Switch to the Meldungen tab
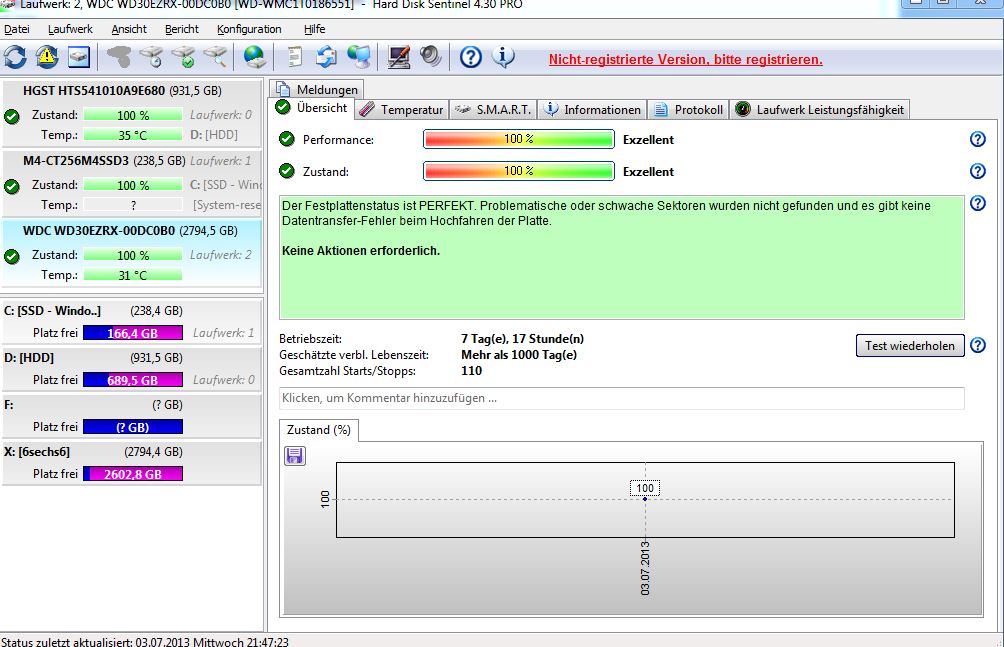The image size is (1004, 647). (317, 89)
